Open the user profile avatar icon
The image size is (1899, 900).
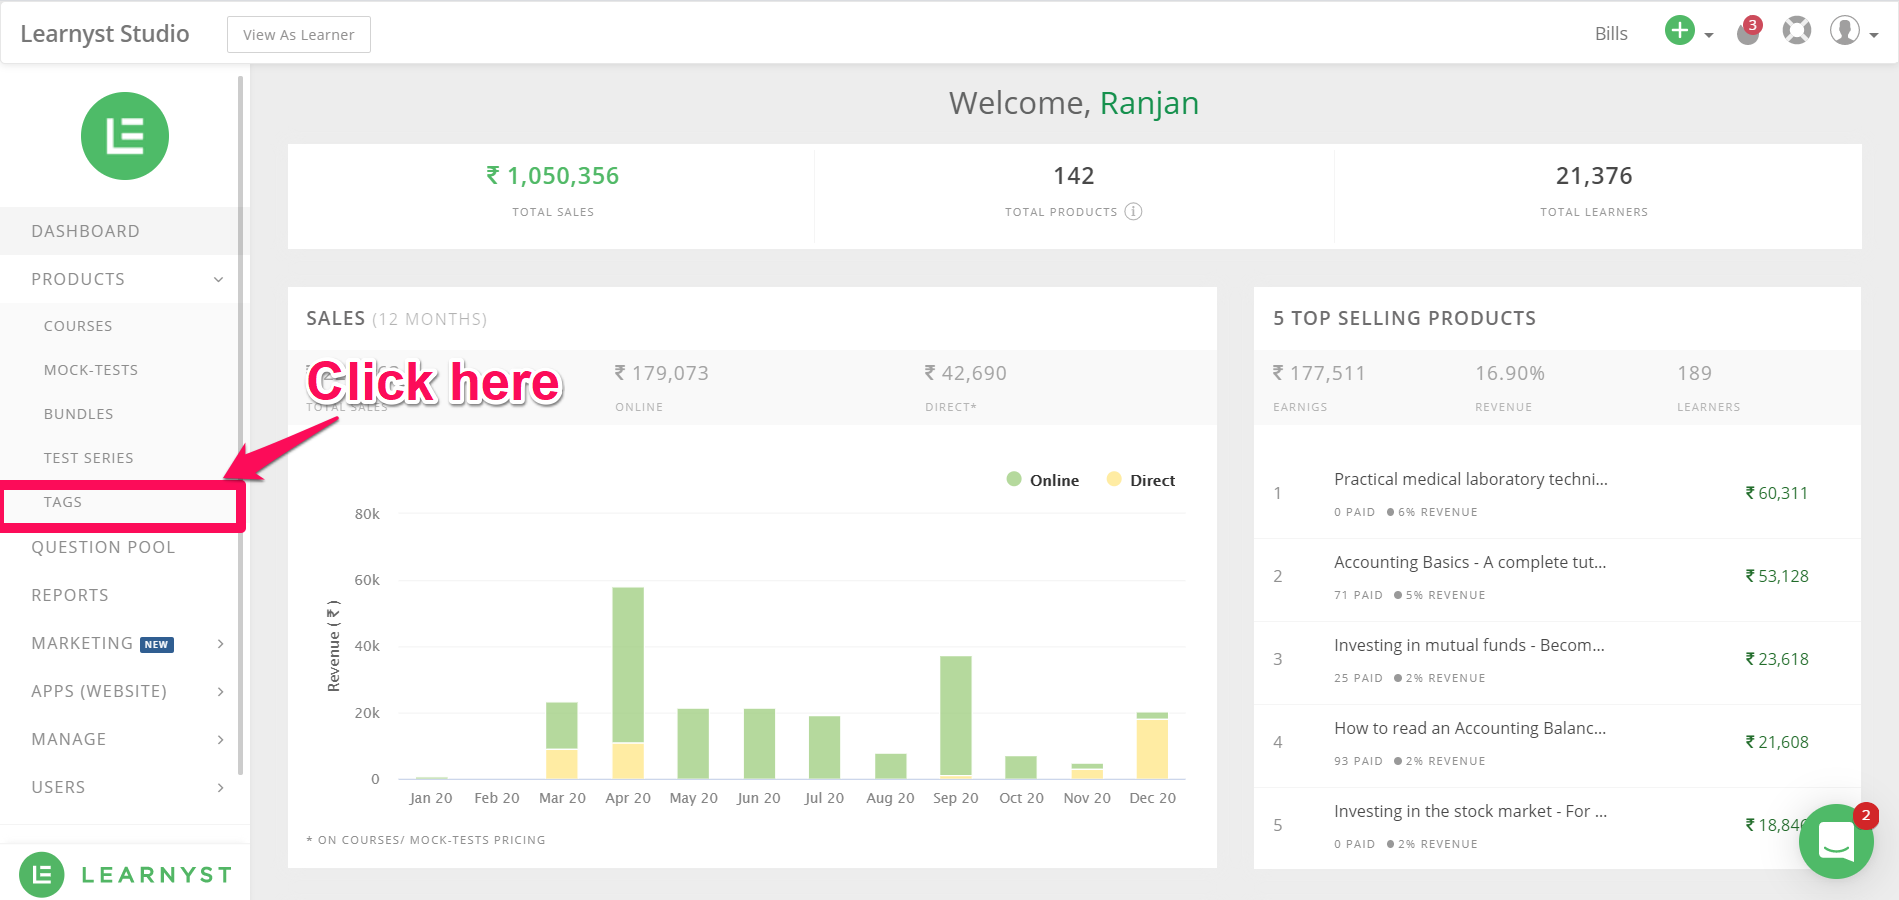(1845, 31)
